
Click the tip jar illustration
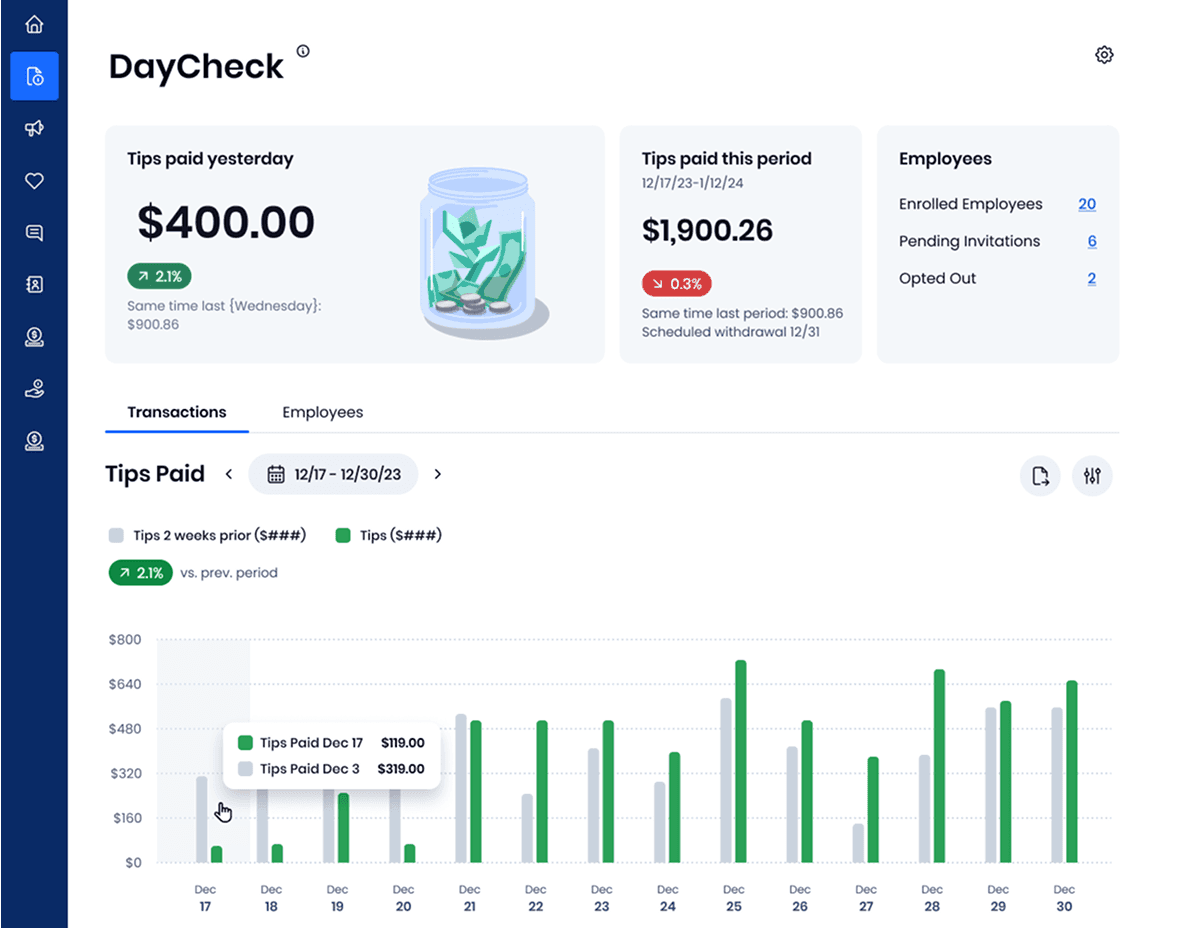[483, 253]
